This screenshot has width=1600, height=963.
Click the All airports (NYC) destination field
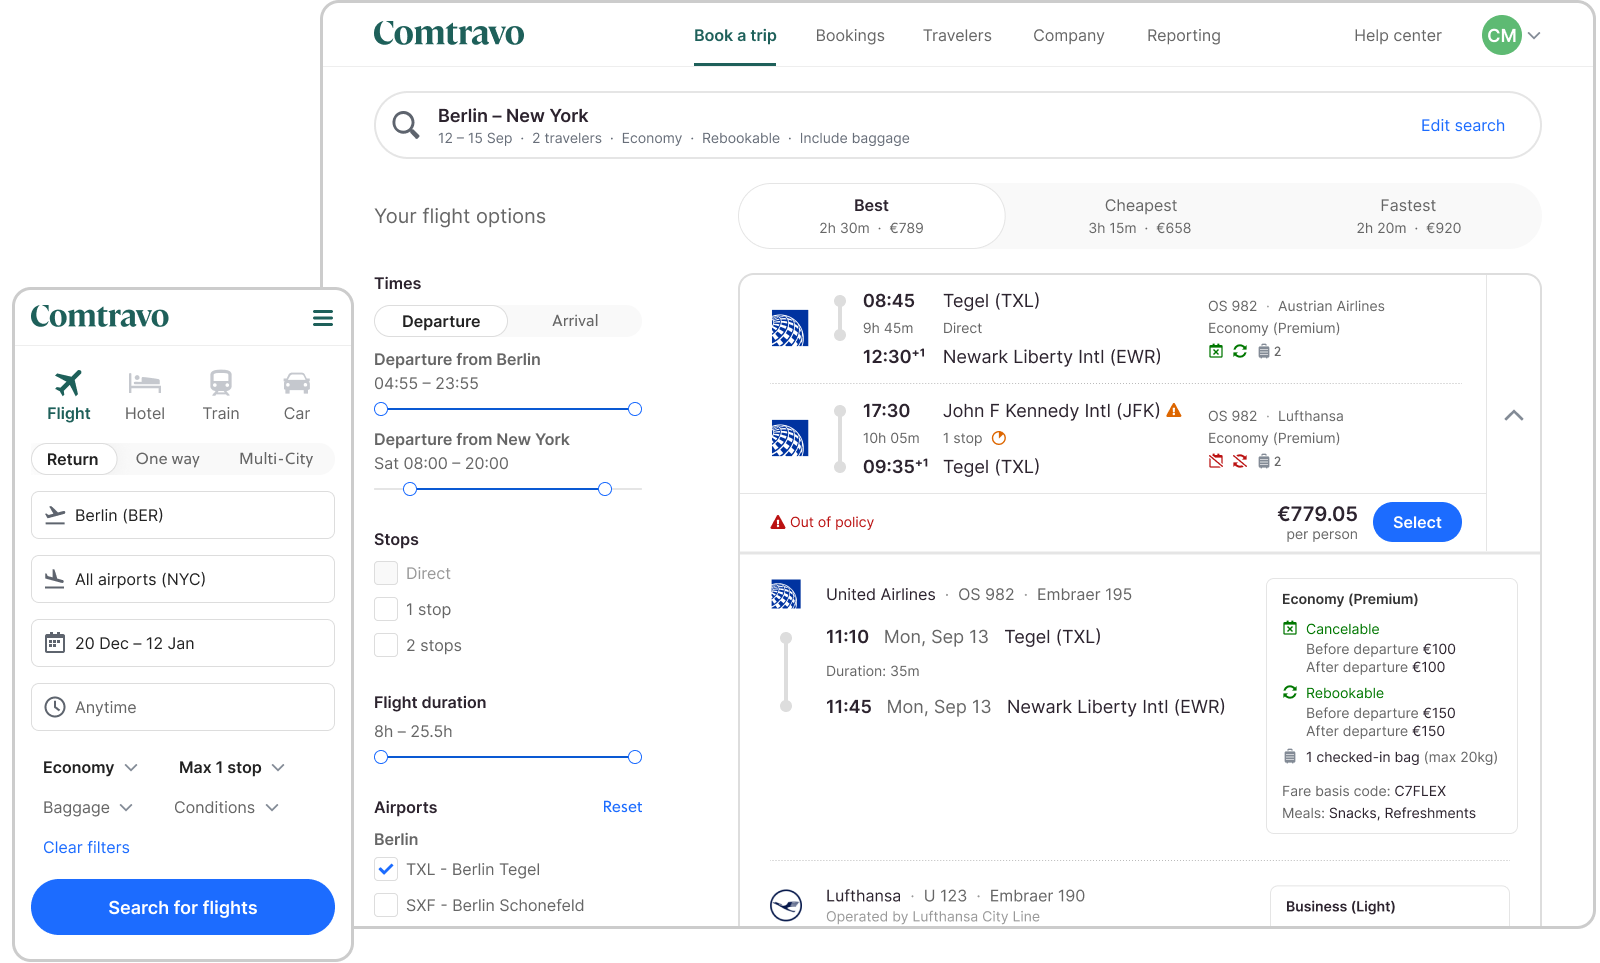coord(183,579)
